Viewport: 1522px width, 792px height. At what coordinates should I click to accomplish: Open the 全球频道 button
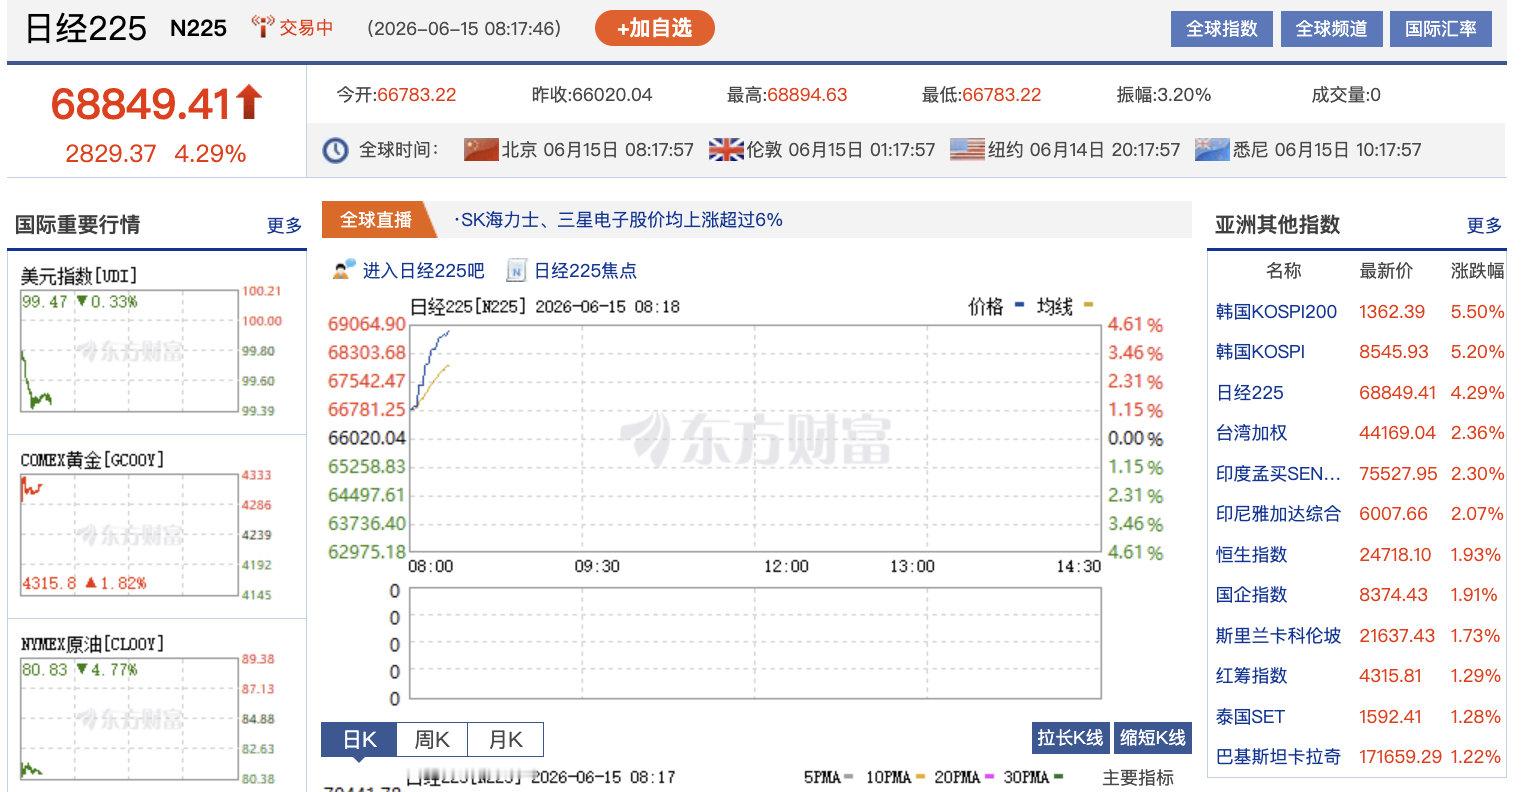pyautogui.click(x=1331, y=29)
